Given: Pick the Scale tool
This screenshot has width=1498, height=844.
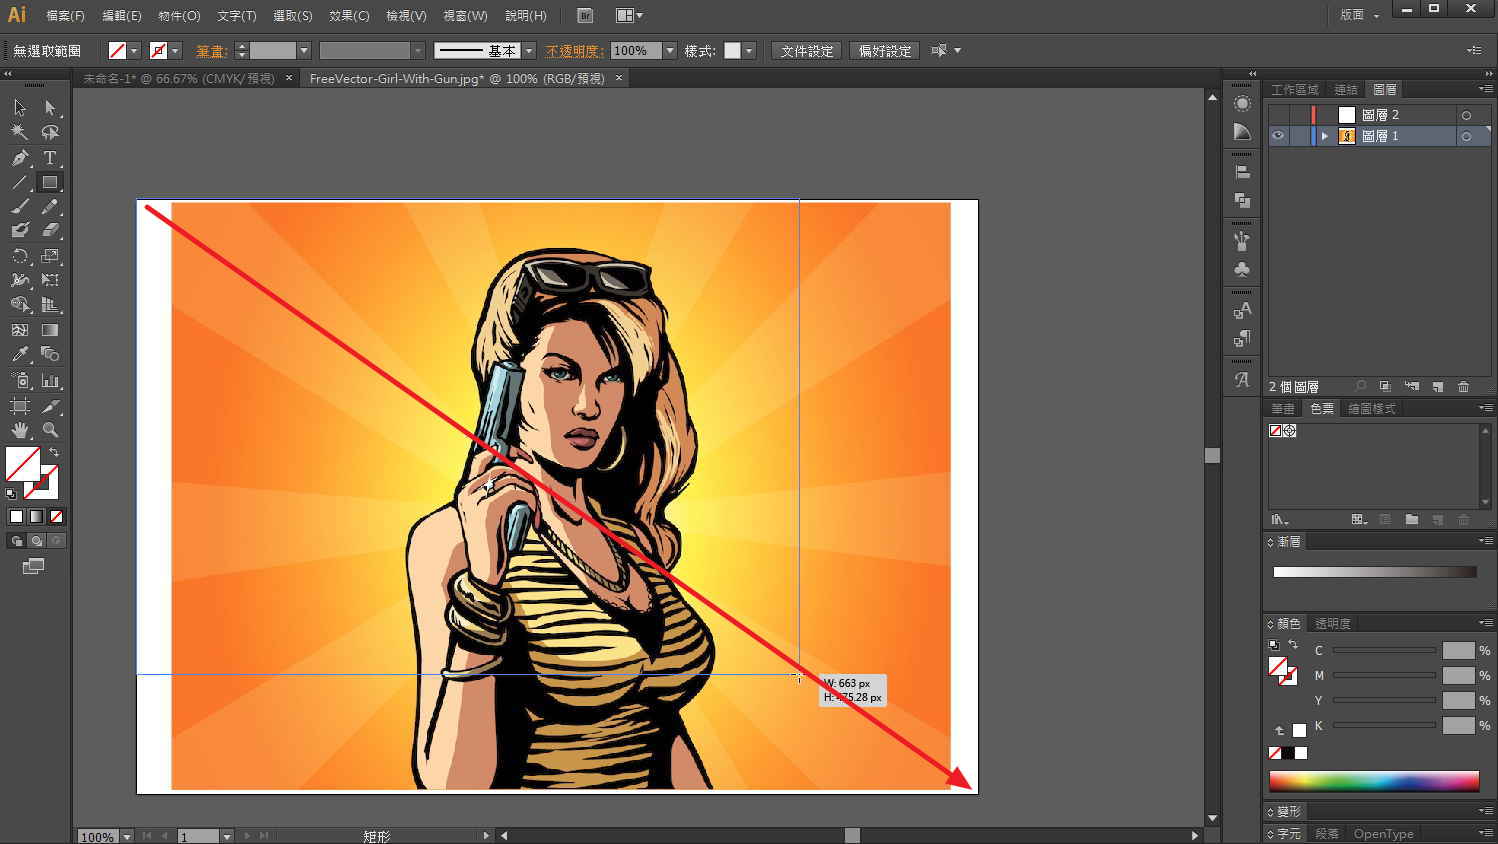Looking at the screenshot, I should click(50, 256).
